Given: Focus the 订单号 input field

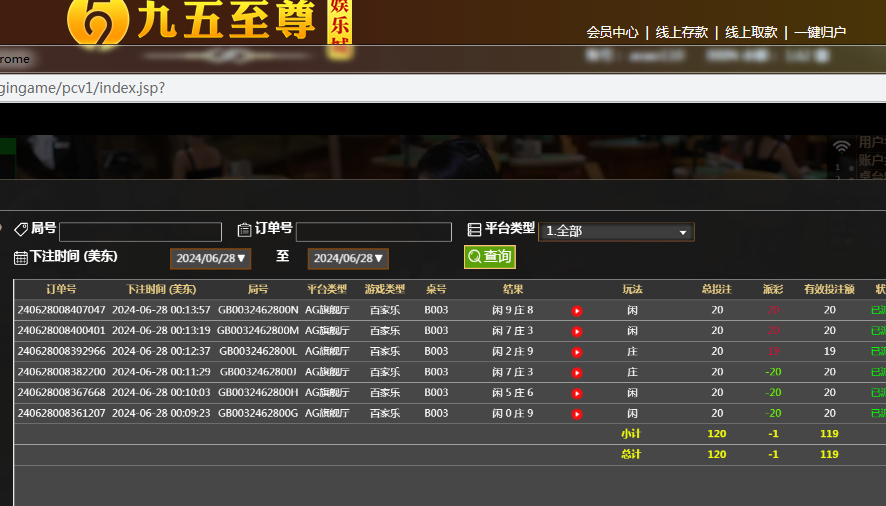Looking at the screenshot, I should [373, 232].
